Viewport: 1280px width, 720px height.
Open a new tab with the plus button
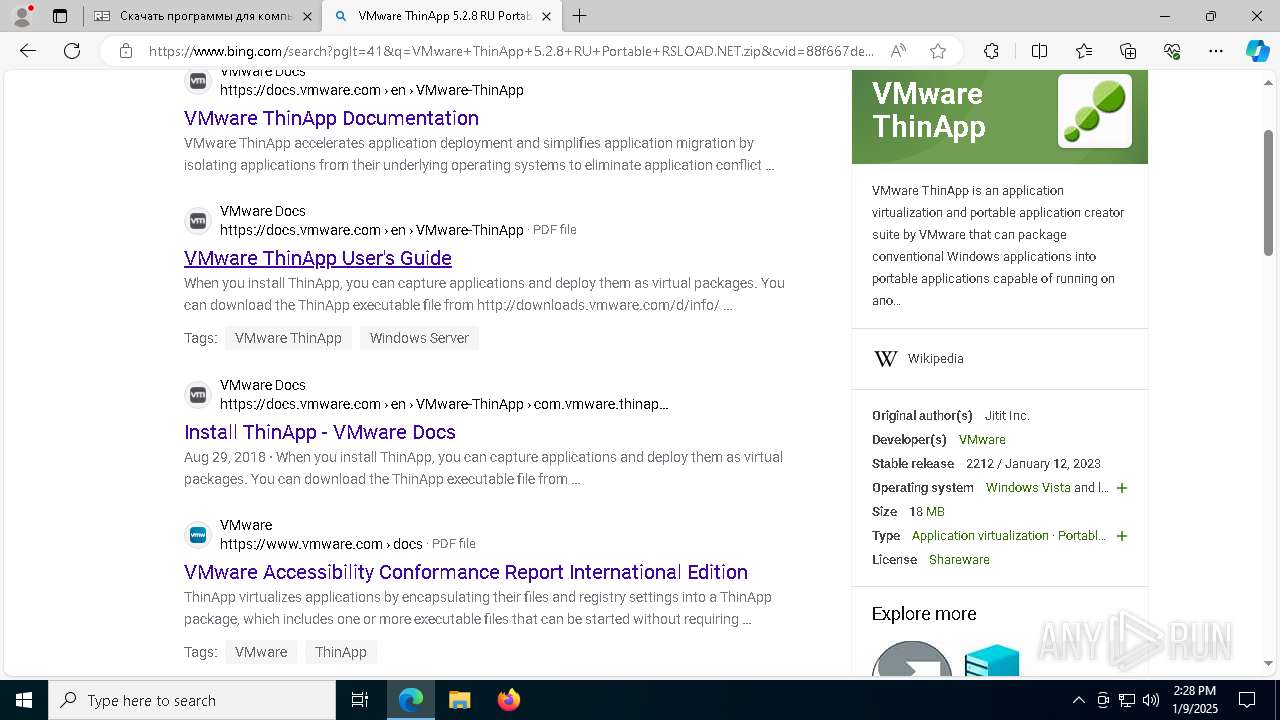coord(580,16)
